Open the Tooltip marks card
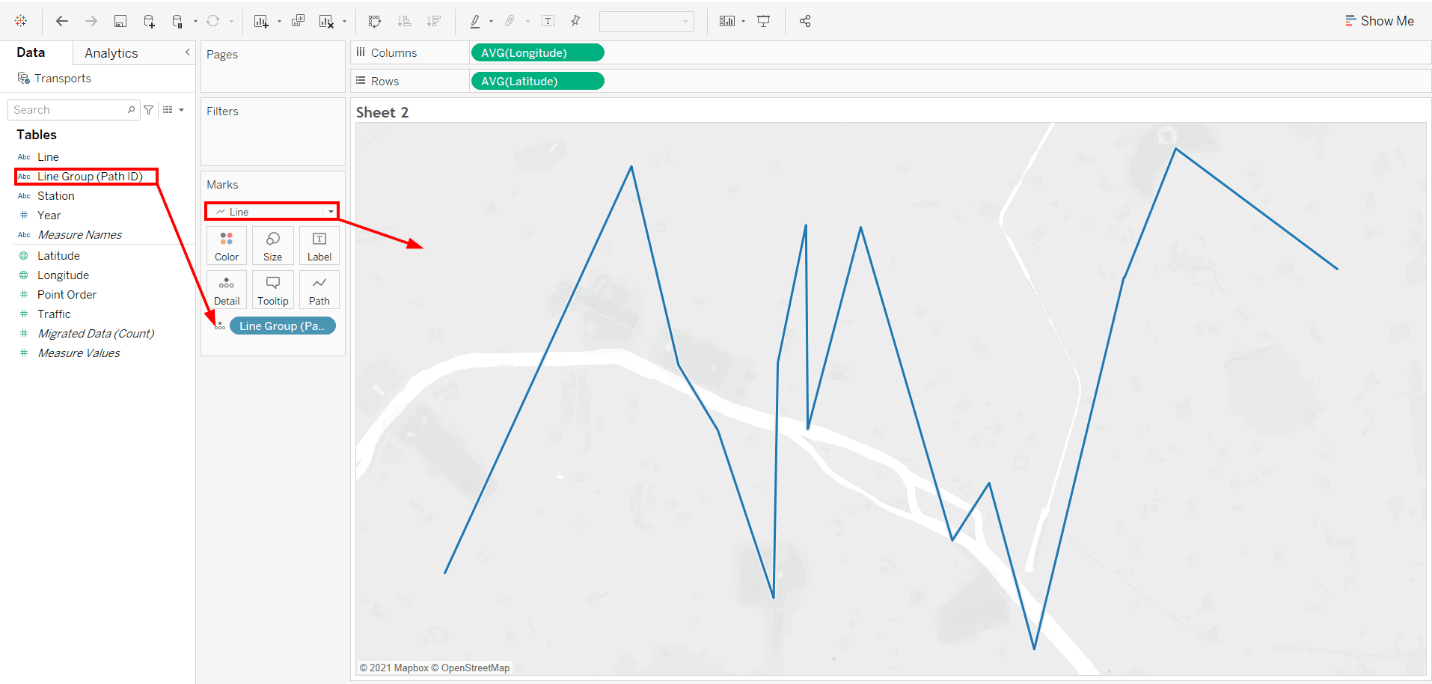This screenshot has height=684, width=1432. pyautogui.click(x=273, y=290)
